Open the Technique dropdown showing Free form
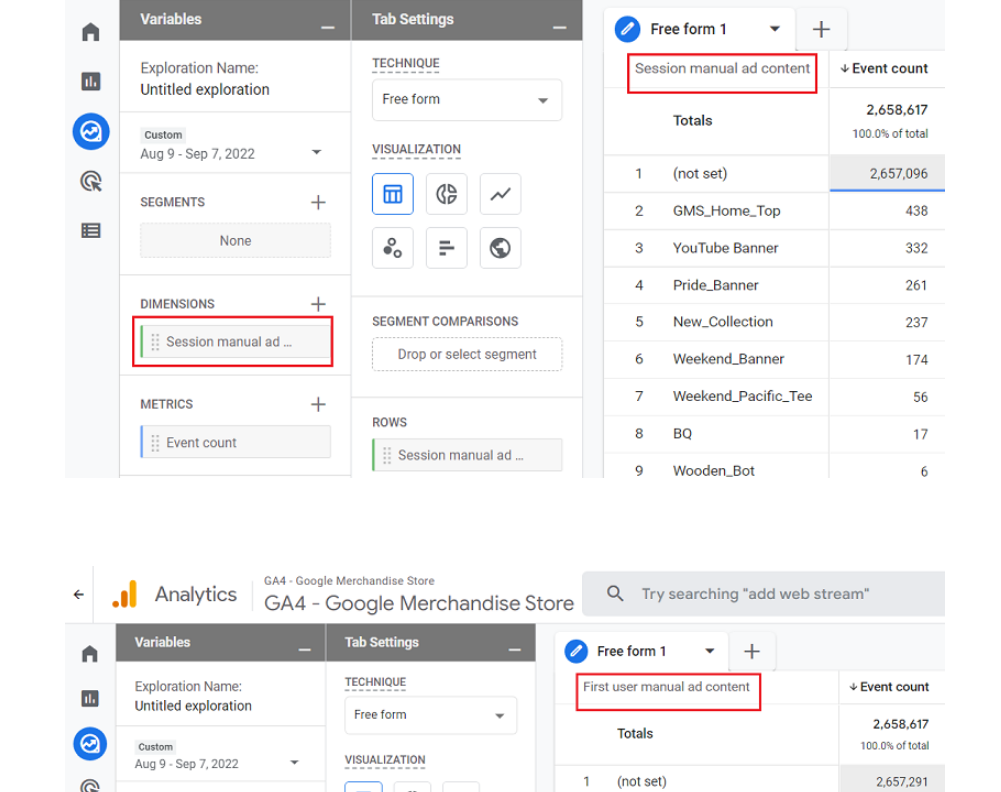This screenshot has width=1001, height=792. 467,99
